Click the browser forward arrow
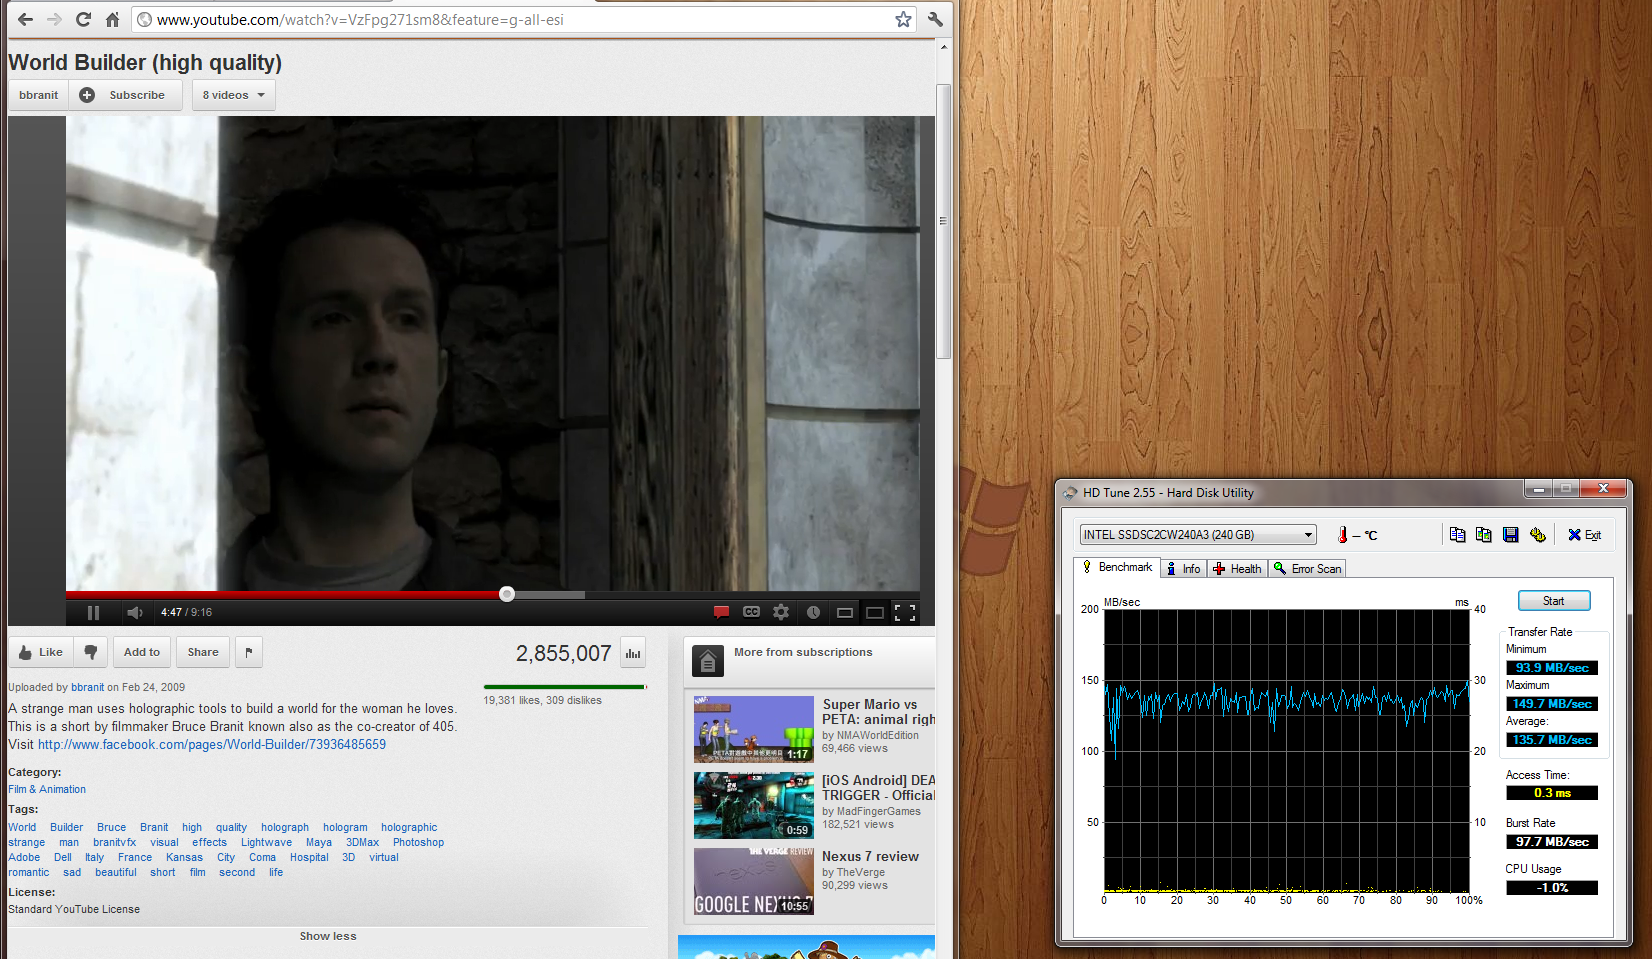Viewport: 1652px width, 959px height. [x=54, y=19]
